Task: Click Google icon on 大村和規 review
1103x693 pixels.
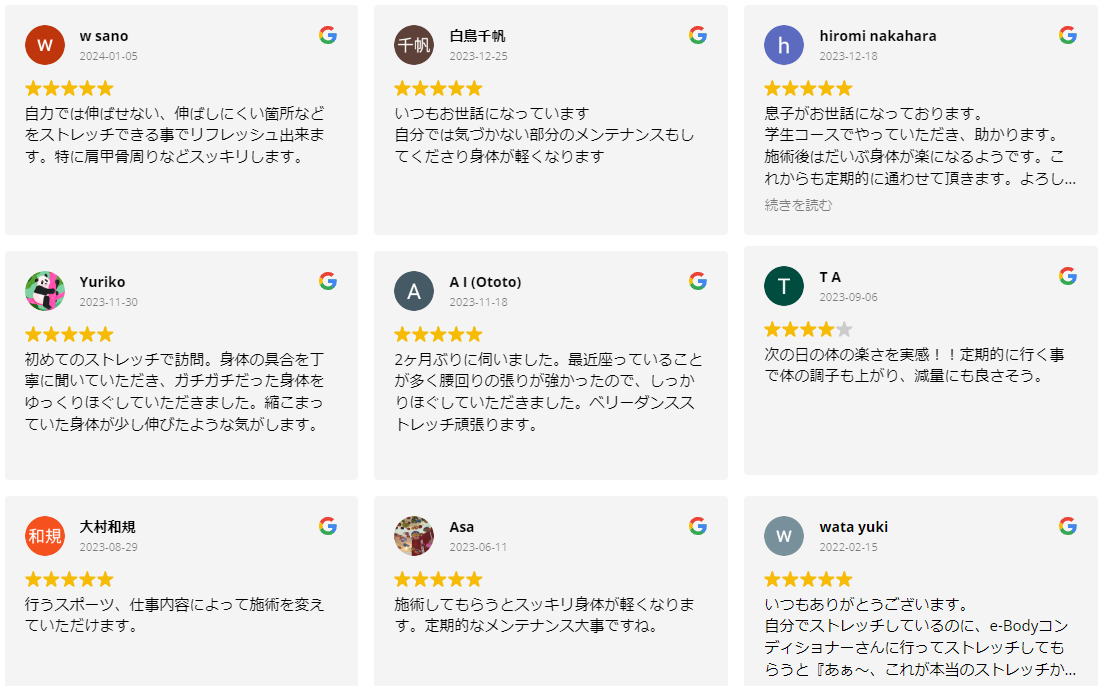Action: click(x=328, y=526)
